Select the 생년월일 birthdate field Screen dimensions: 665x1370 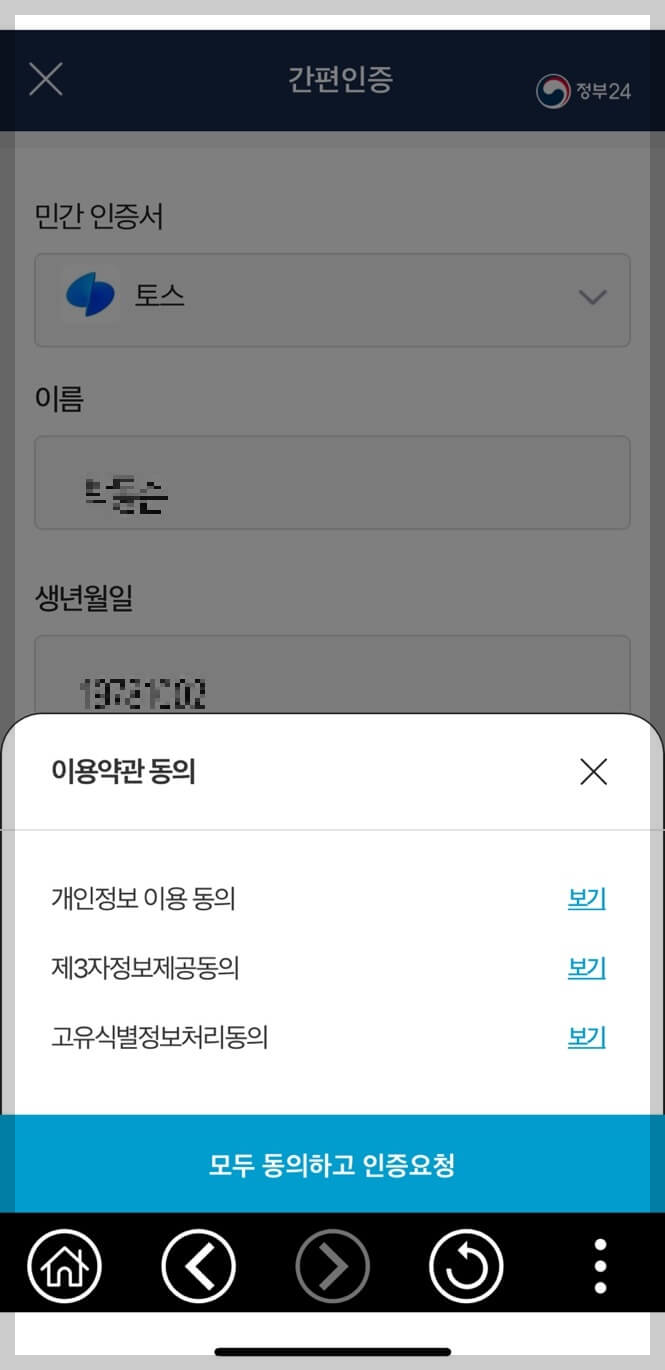point(332,680)
